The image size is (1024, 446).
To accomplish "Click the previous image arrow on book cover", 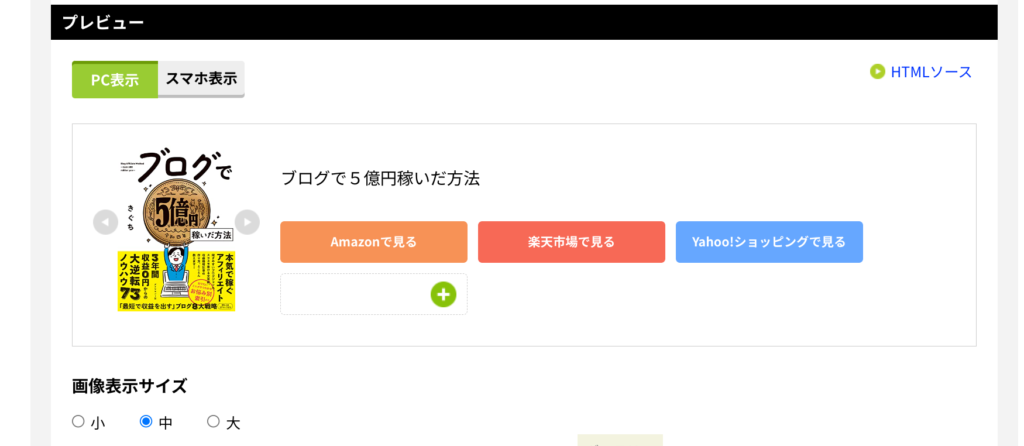I will (105, 222).
